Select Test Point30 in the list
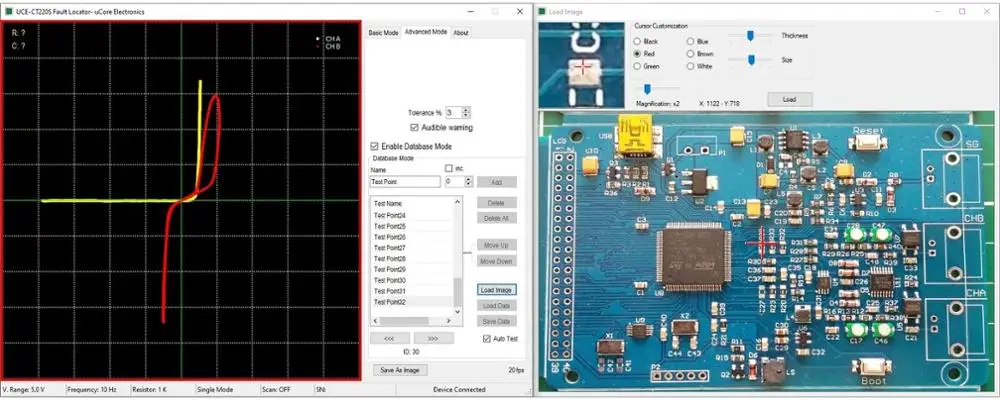 pos(412,281)
